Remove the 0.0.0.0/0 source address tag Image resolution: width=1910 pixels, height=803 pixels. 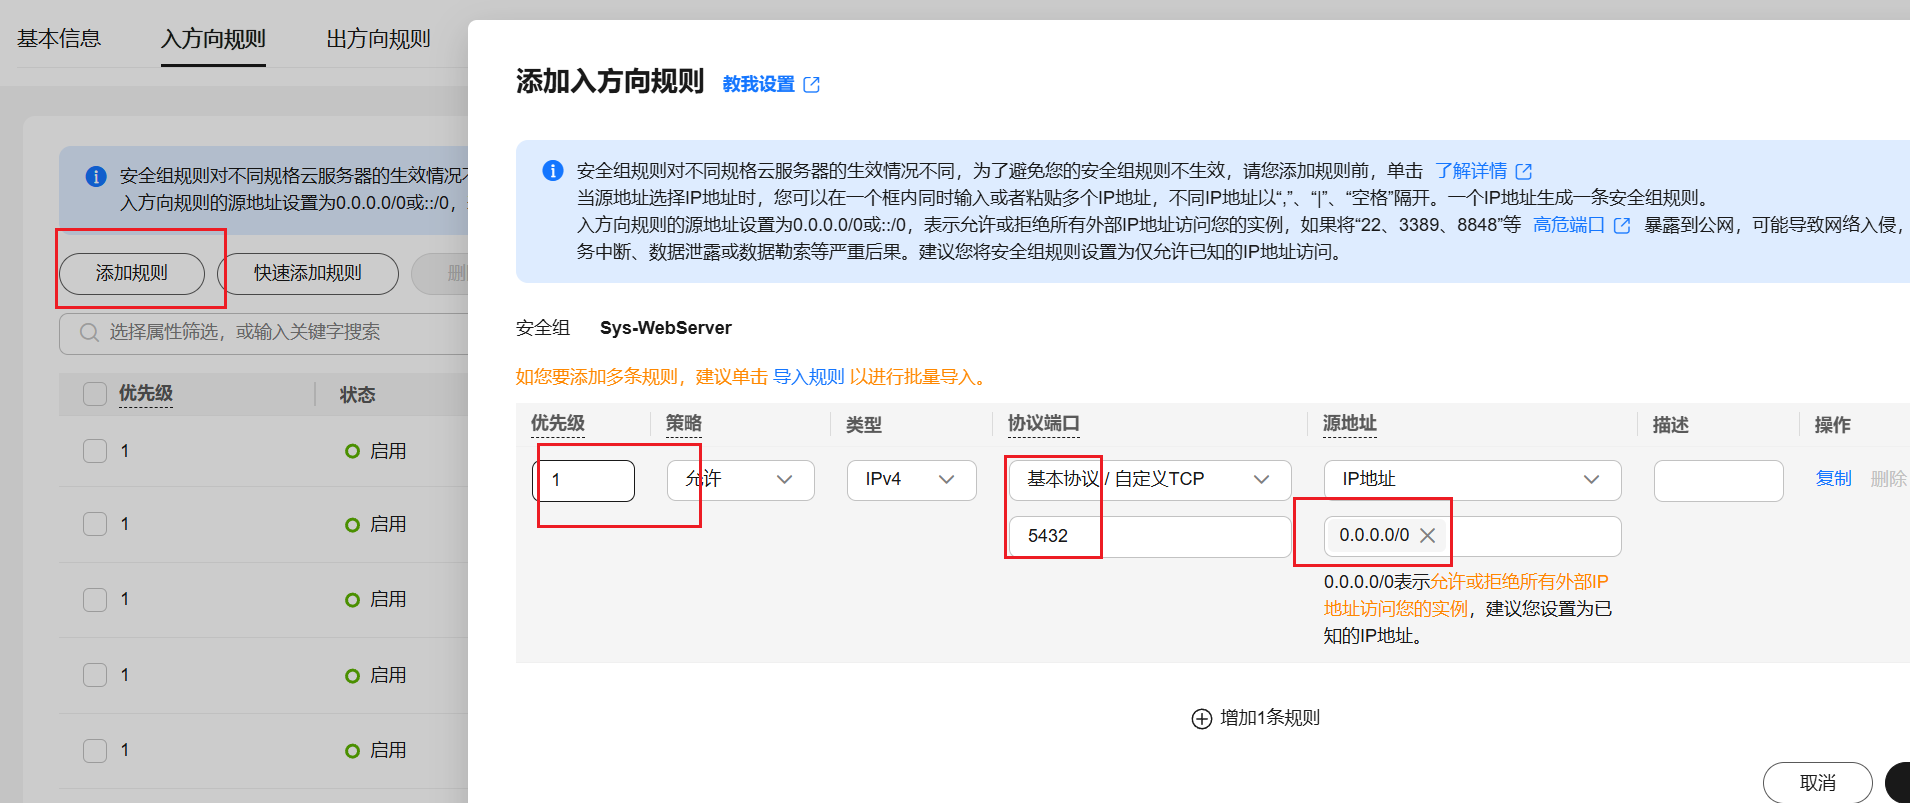[1427, 536]
